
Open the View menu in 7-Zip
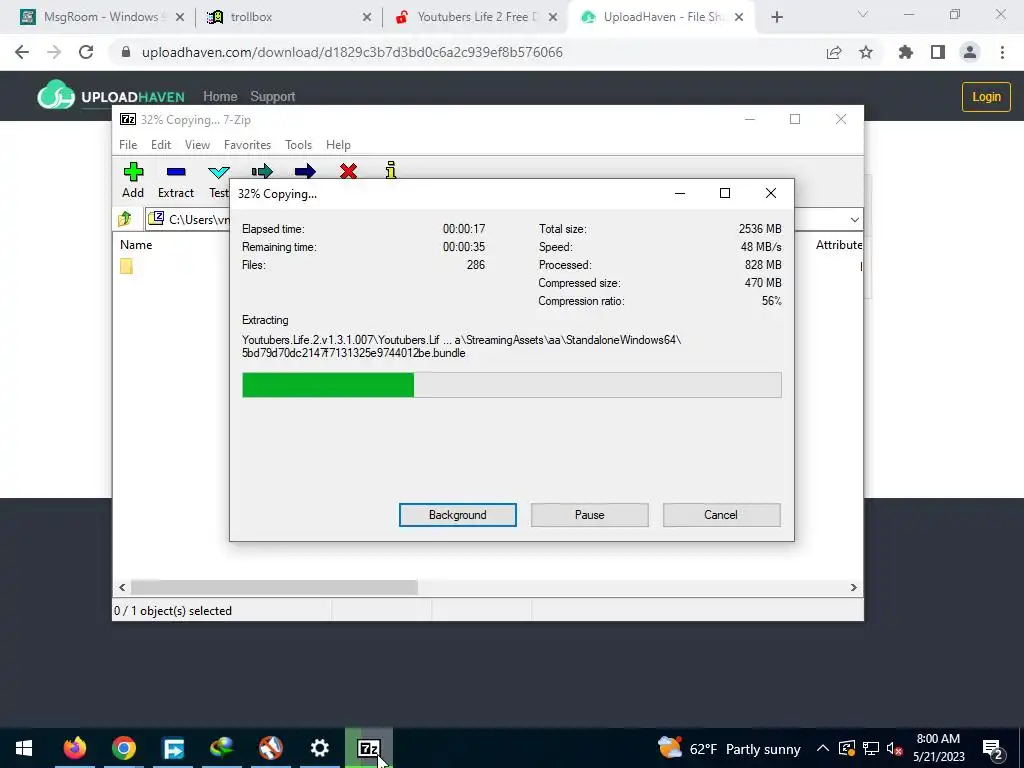tap(197, 145)
